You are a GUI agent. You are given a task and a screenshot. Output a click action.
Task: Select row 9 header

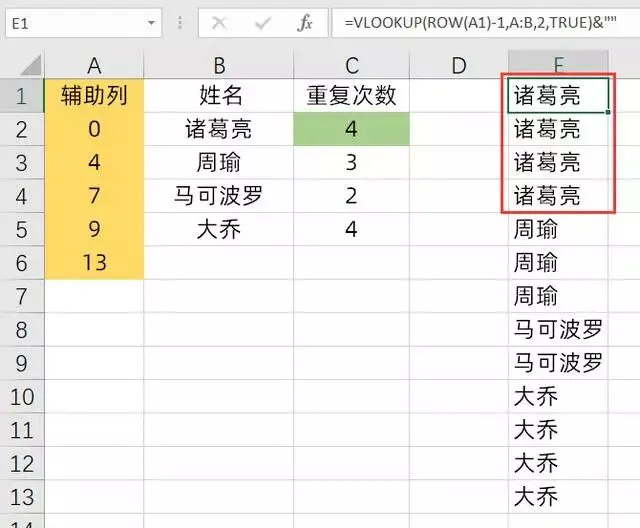click(x=22, y=364)
